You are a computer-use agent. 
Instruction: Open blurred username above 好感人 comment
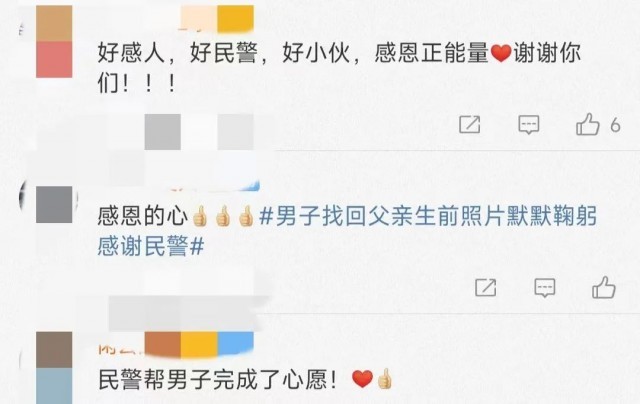click(x=217, y=19)
